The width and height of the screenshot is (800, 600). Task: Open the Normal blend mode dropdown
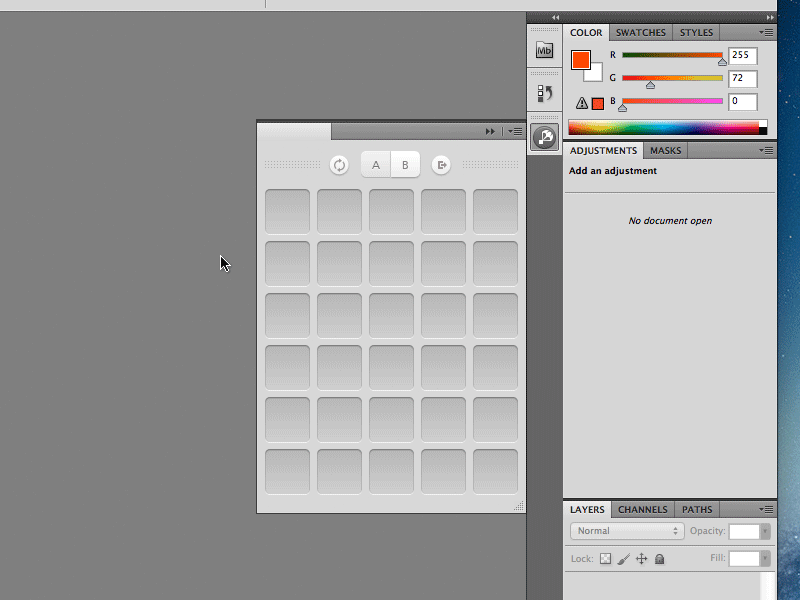pos(626,531)
